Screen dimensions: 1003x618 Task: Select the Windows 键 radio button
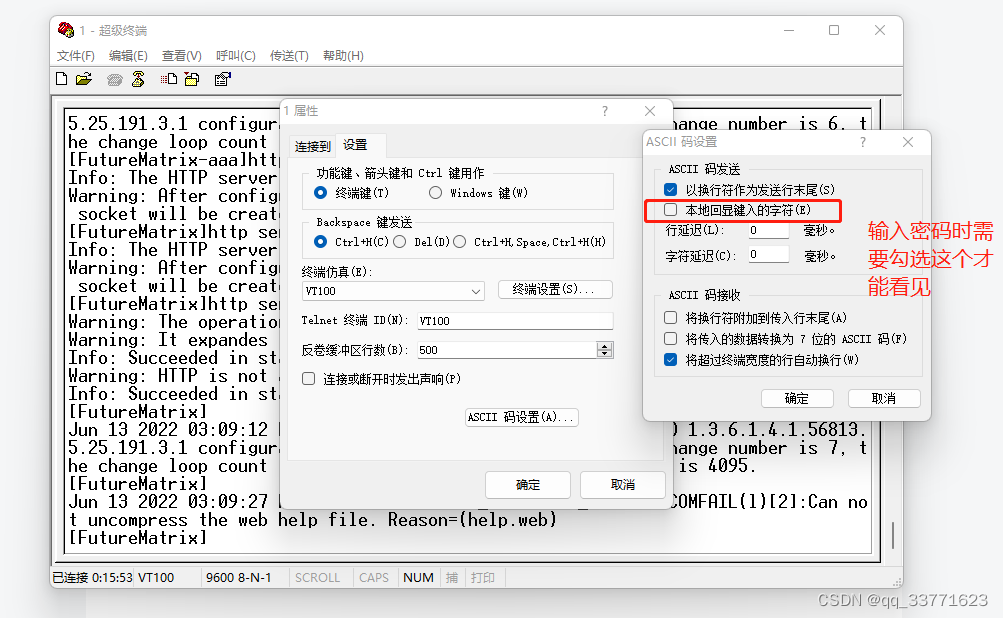pos(435,193)
